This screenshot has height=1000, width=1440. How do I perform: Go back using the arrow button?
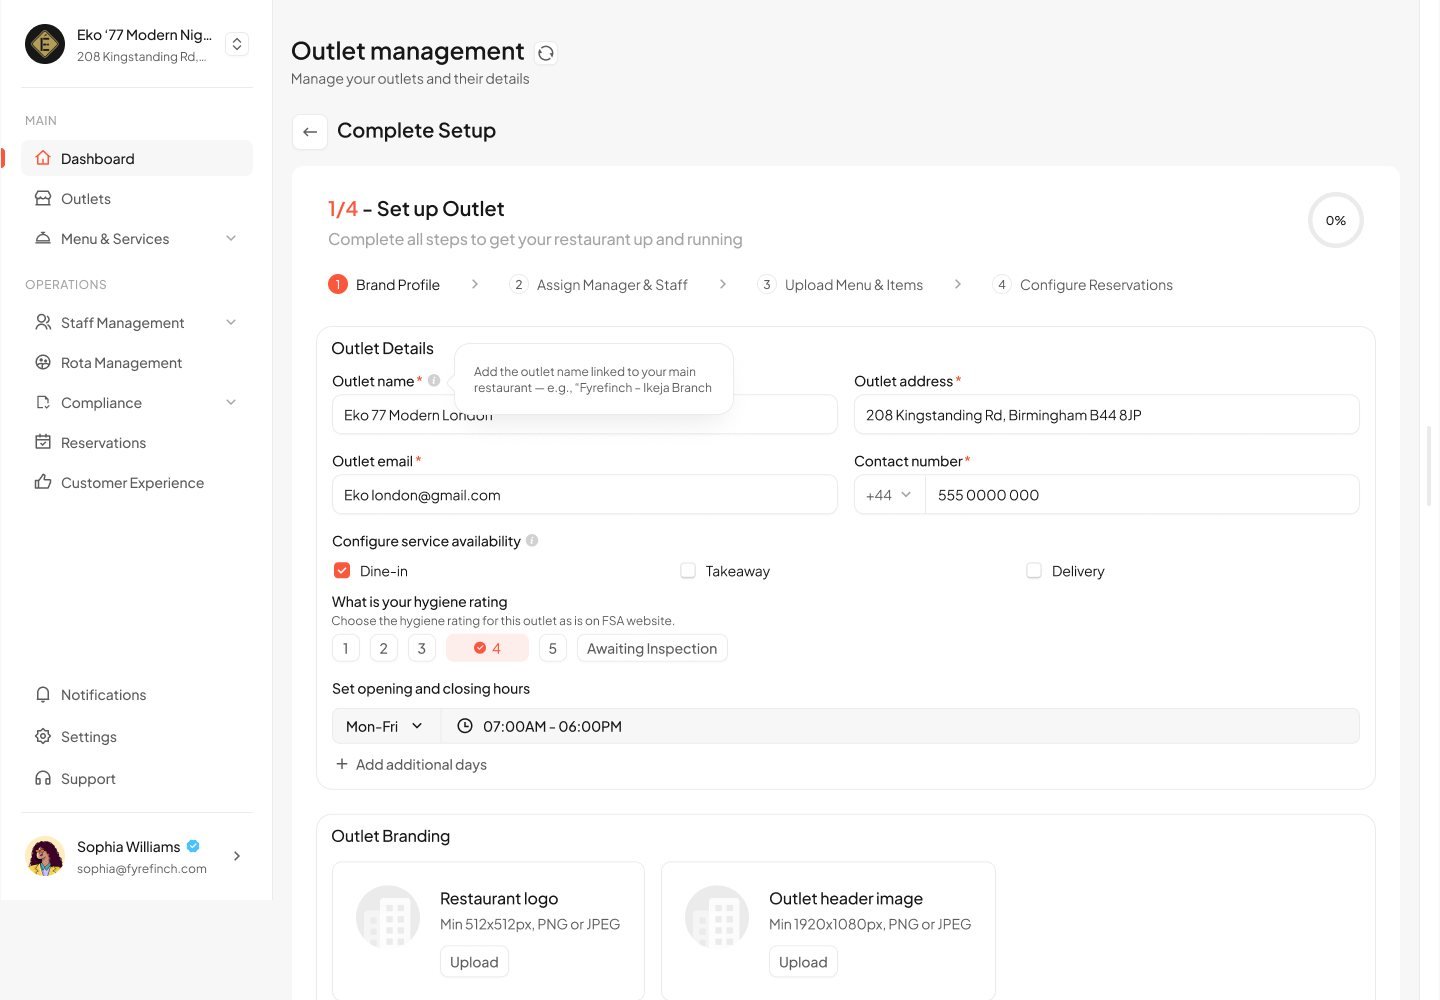(310, 132)
